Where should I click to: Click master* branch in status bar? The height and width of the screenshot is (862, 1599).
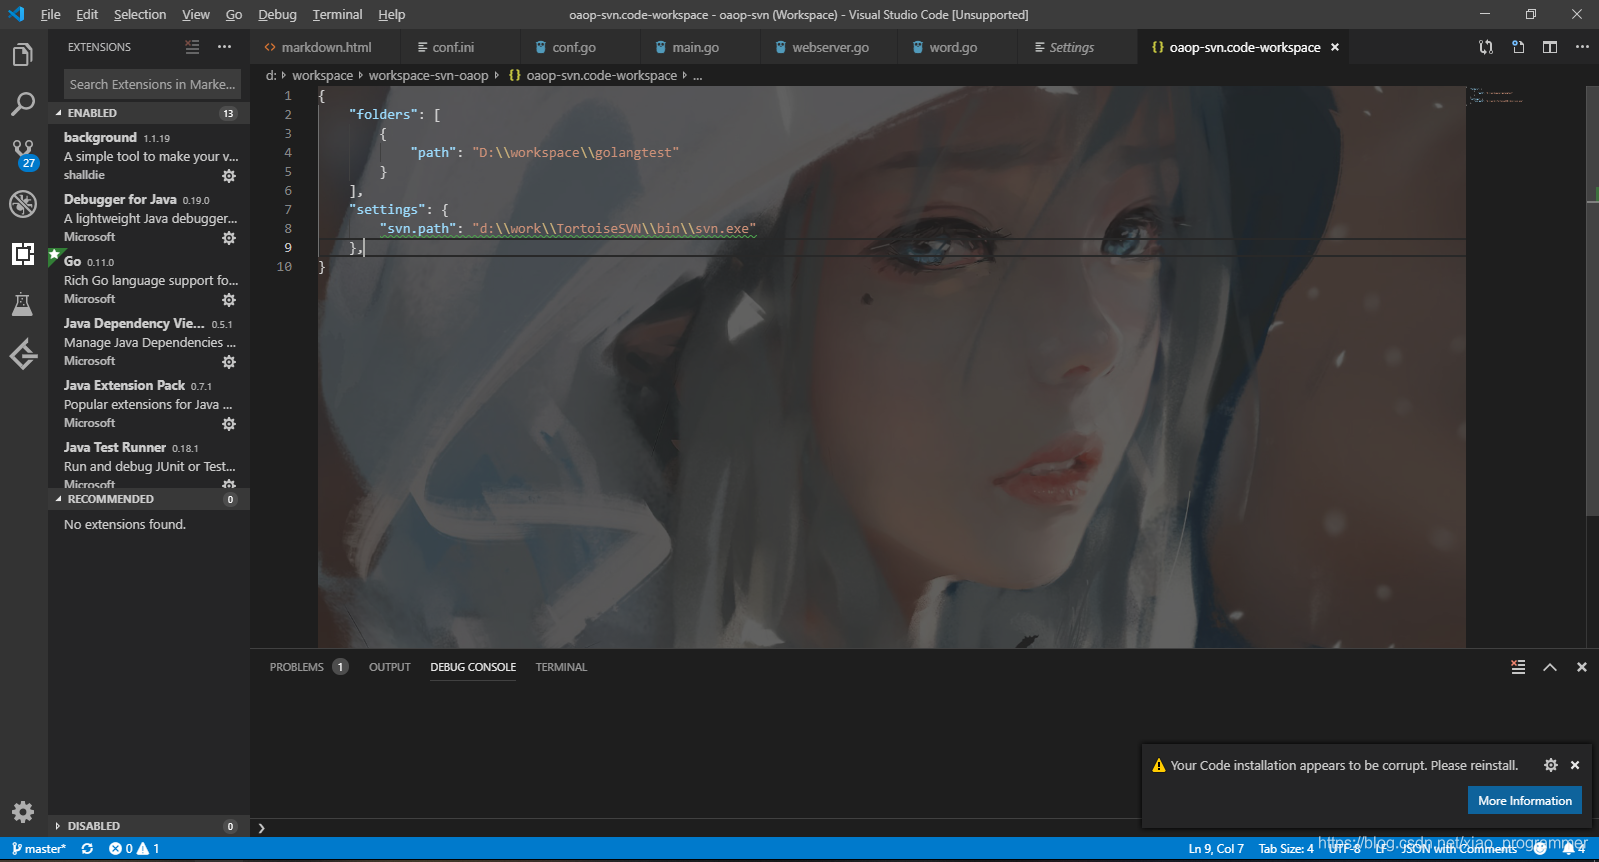(38, 849)
